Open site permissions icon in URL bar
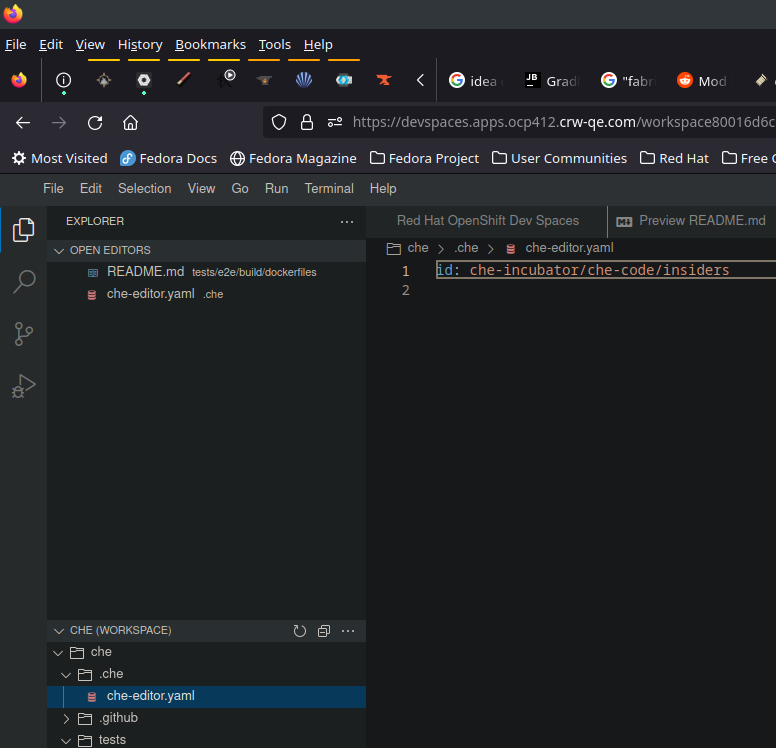This screenshot has height=748, width=776. coord(335,122)
